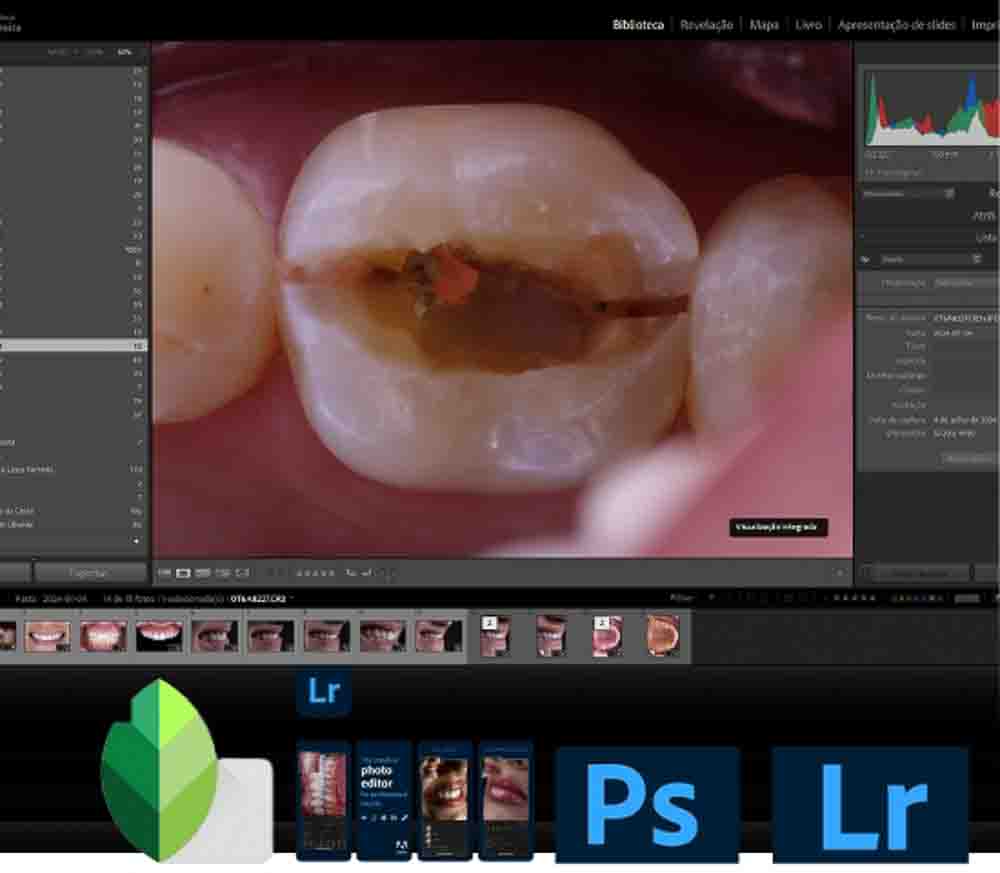Click the large Photoshop Ps logo
The width and height of the screenshot is (1000, 873).
click(646, 804)
